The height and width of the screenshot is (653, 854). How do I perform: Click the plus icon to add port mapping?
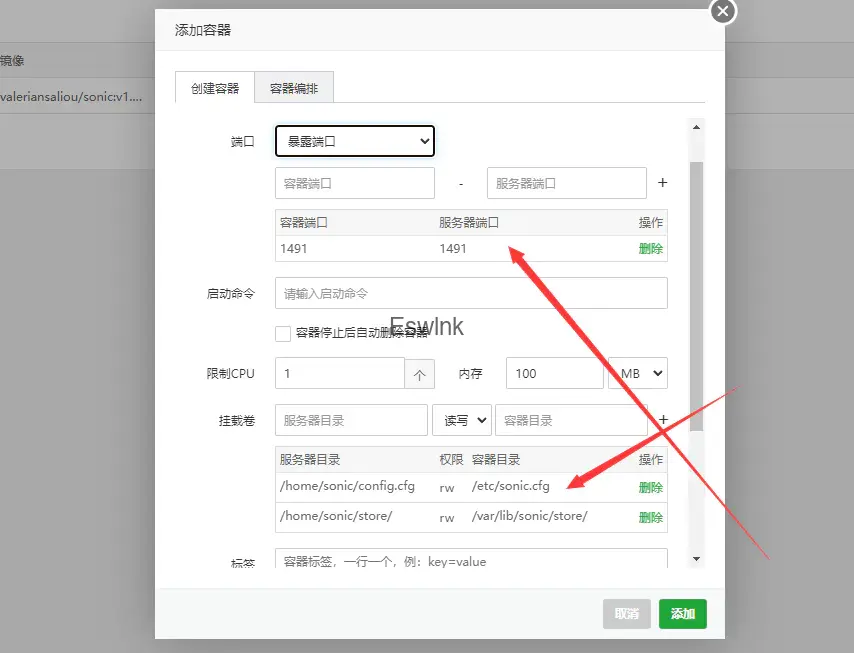pyautogui.click(x=662, y=183)
